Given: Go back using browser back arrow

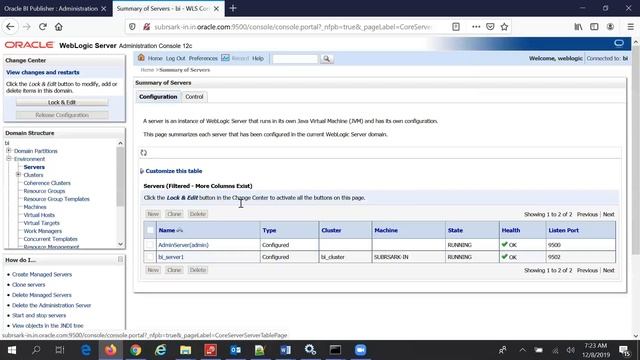Looking at the screenshot, I should coord(10,27).
